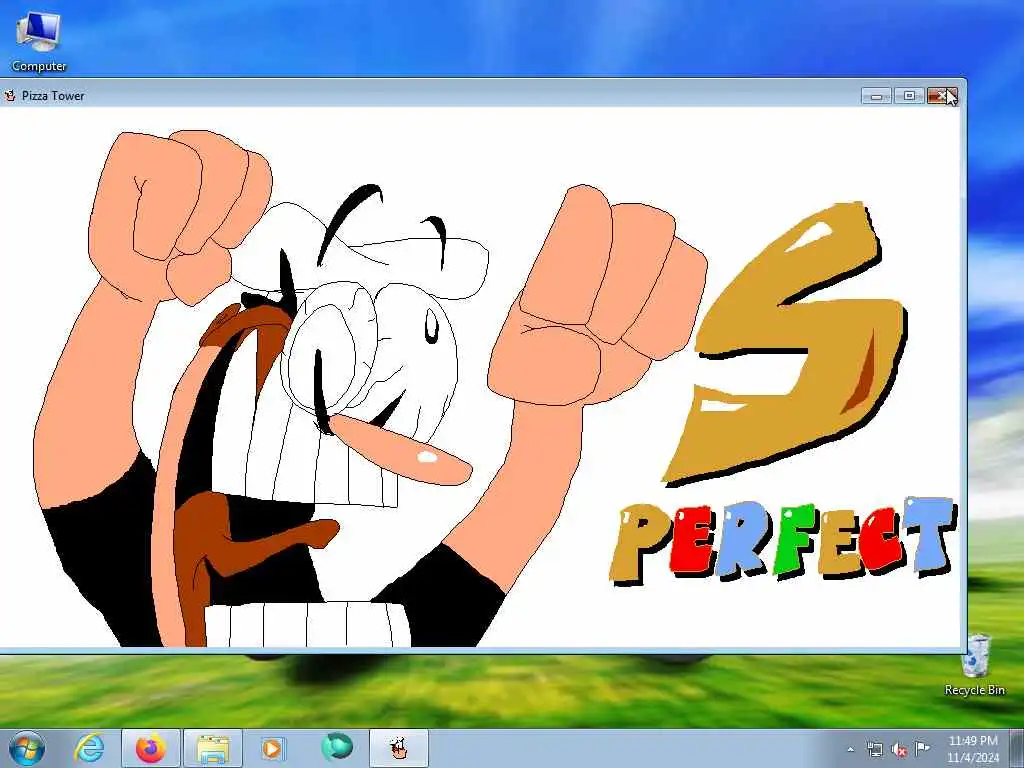Open the Windows Start menu orb
This screenshot has height=768, width=1024.
tap(27, 748)
